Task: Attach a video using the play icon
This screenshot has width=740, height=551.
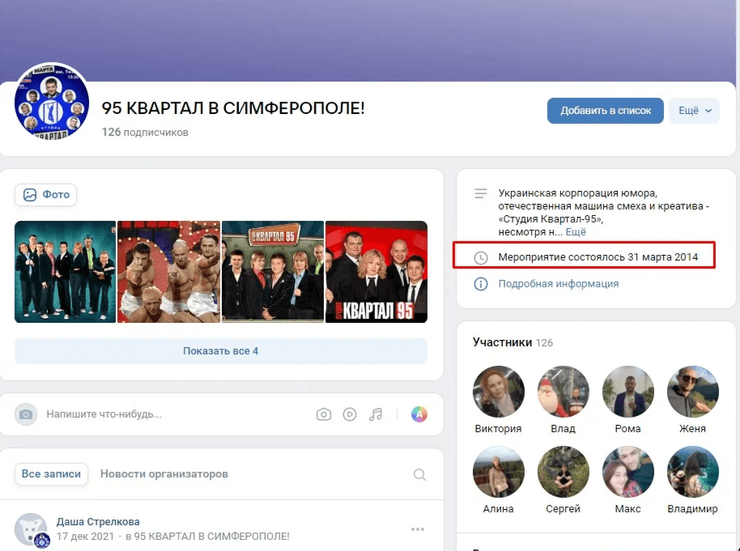Action: (349, 414)
